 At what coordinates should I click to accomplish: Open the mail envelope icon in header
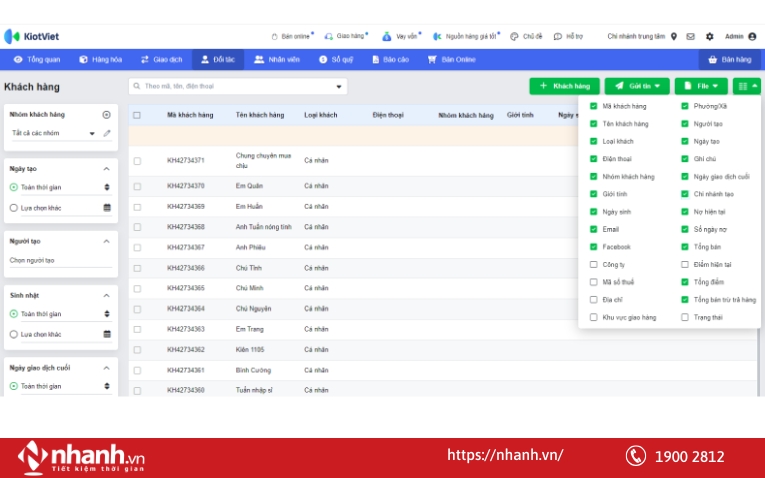pyautogui.click(x=690, y=36)
